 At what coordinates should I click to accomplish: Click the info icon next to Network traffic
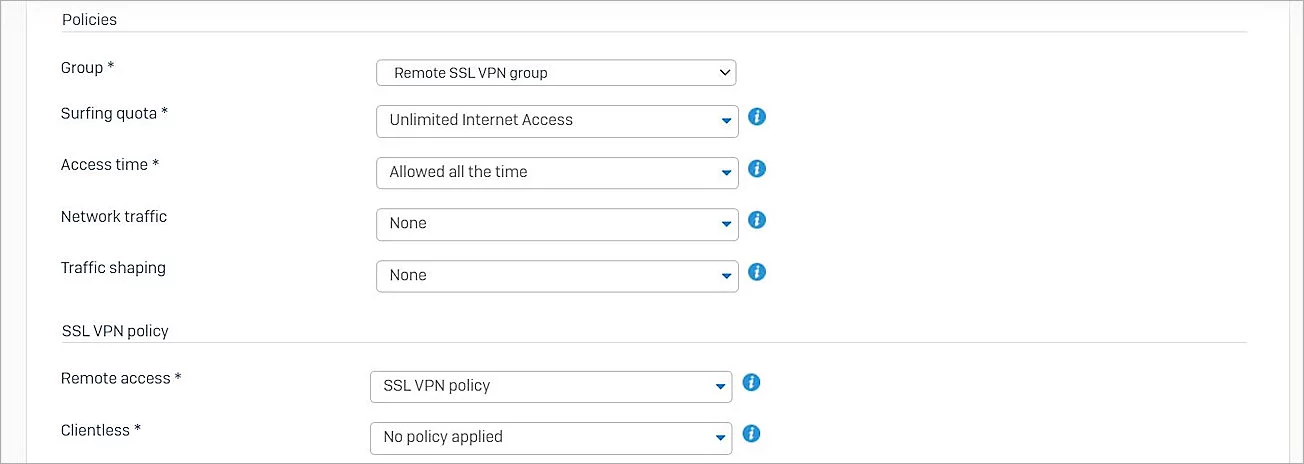pyautogui.click(x=757, y=220)
